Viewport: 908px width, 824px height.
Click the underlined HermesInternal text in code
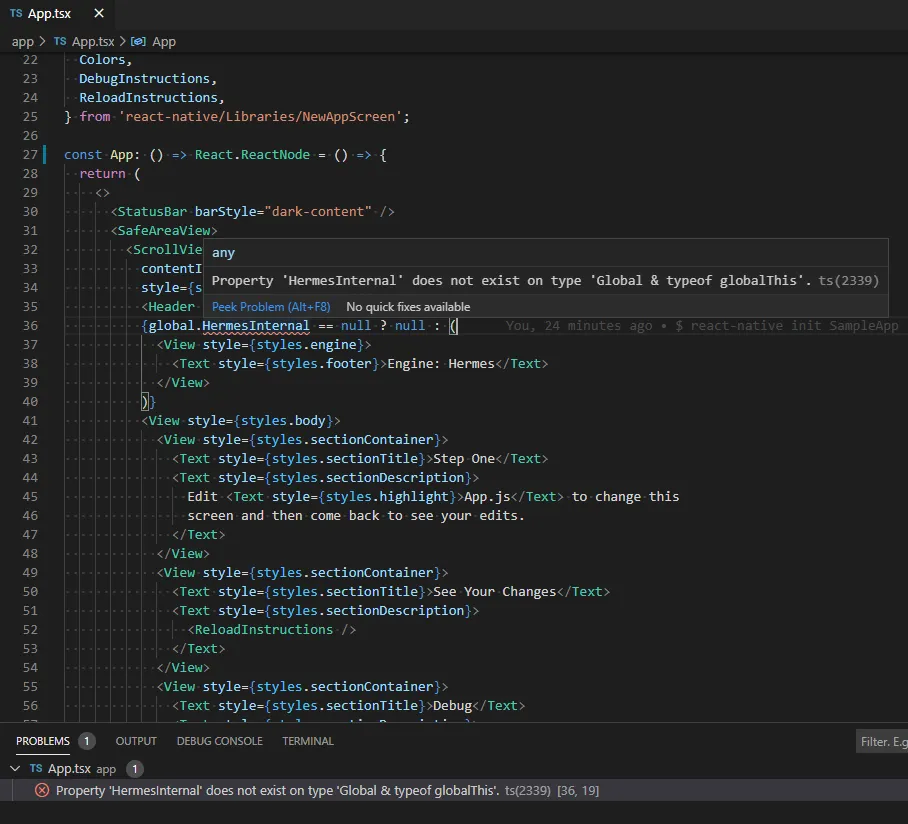coord(256,326)
